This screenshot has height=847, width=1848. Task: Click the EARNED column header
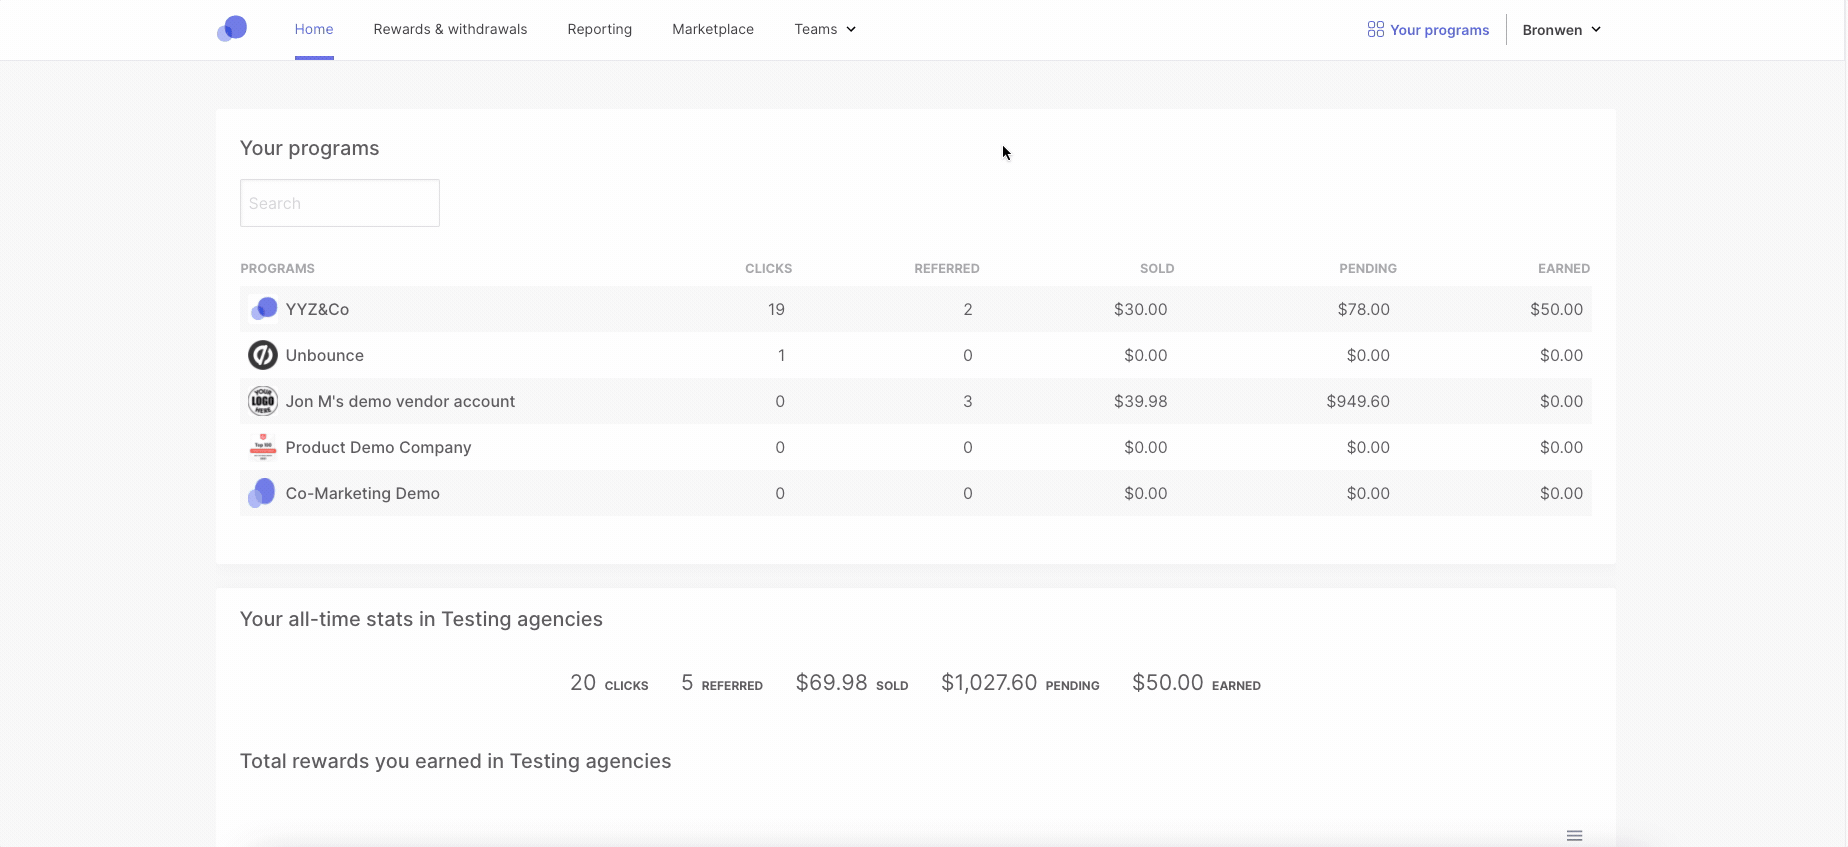(x=1563, y=268)
